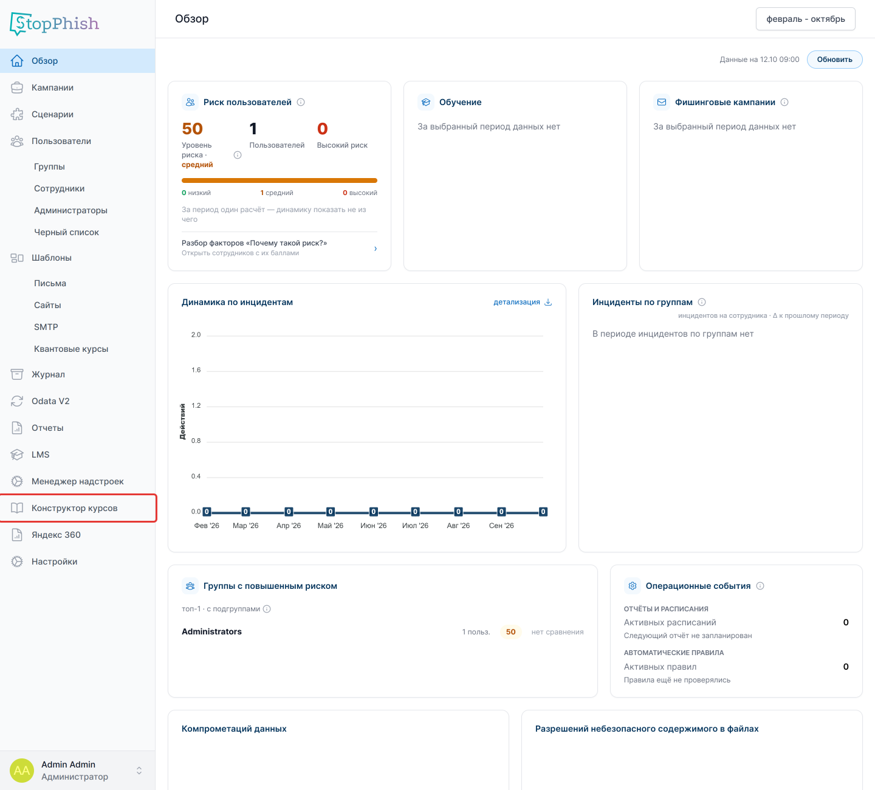
Task: Click the info icon next to Инциденты по группам
Action: pyautogui.click(x=702, y=302)
